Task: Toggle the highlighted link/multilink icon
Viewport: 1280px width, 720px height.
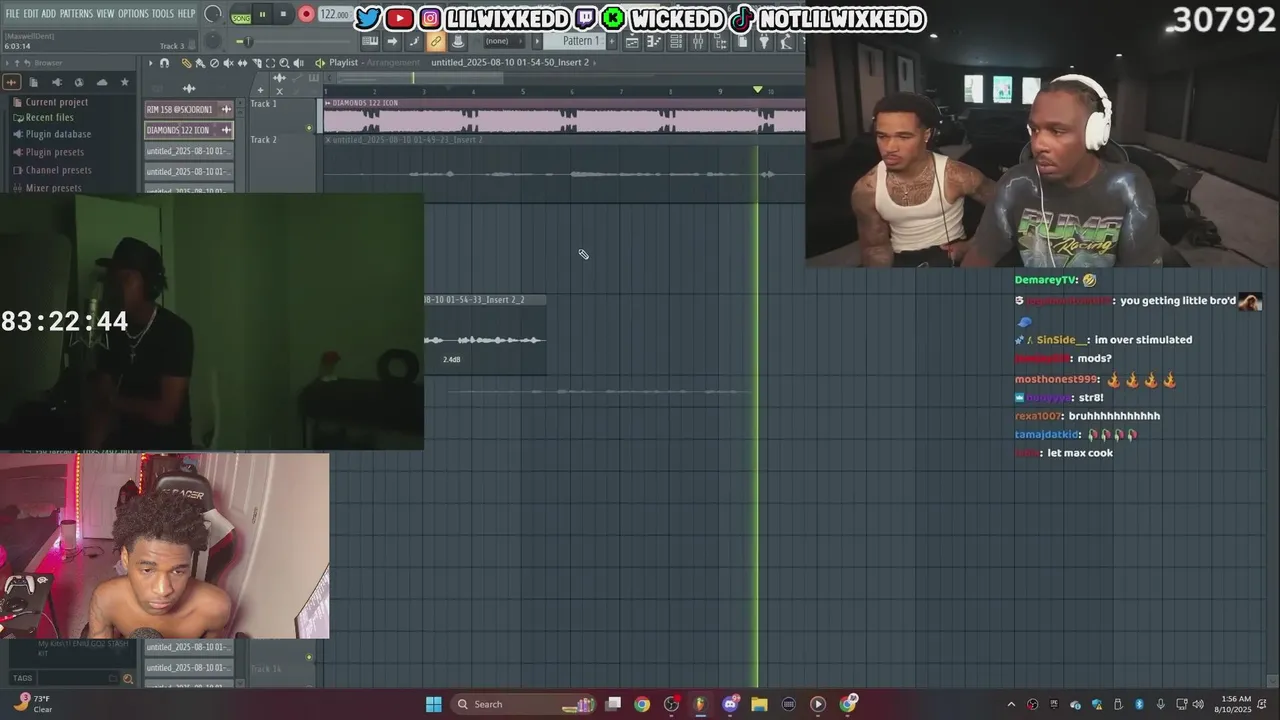Action: pyautogui.click(x=436, y=41)
